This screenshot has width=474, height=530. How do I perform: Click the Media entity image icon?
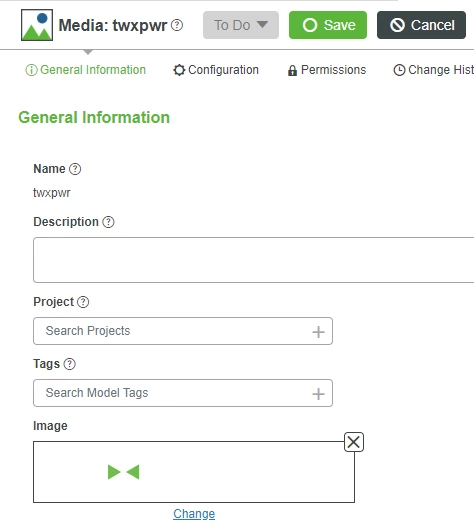point(37,25)
